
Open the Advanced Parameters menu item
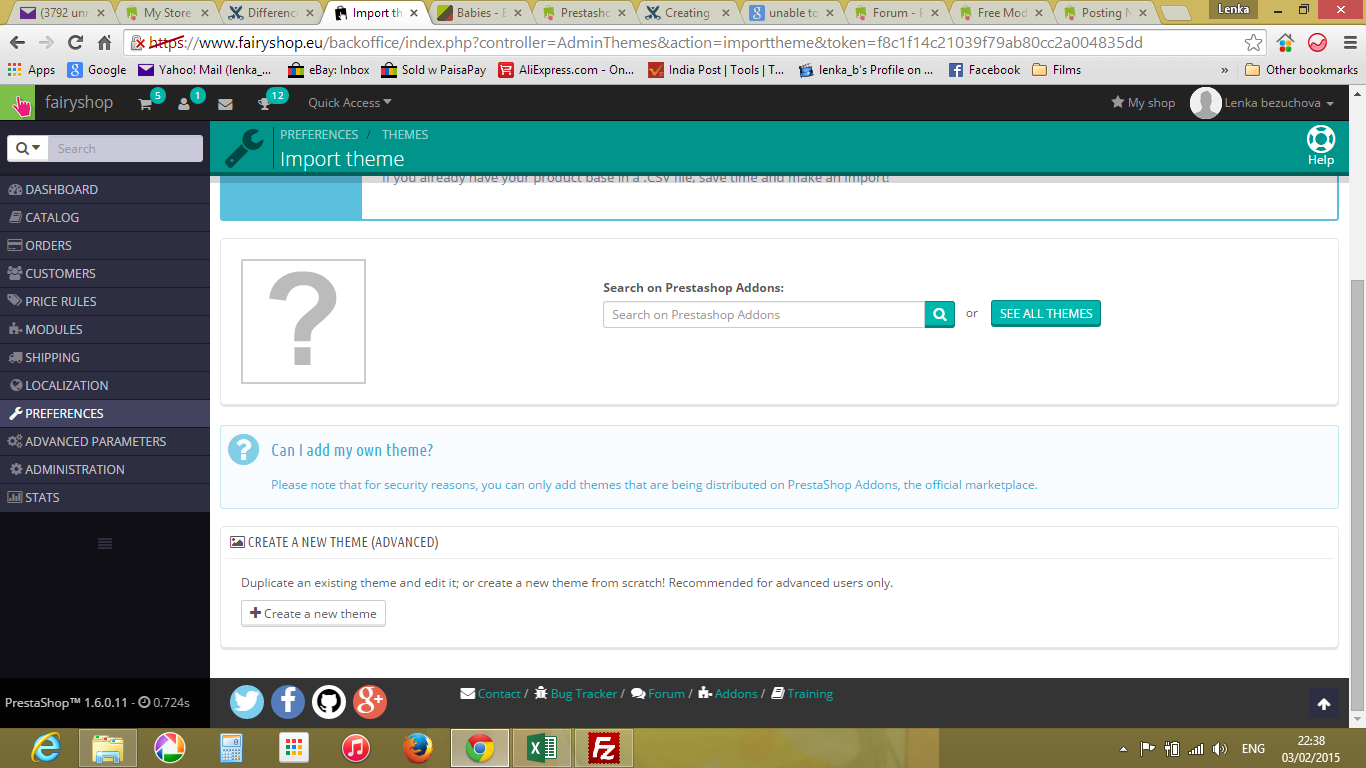coord(105,441)
